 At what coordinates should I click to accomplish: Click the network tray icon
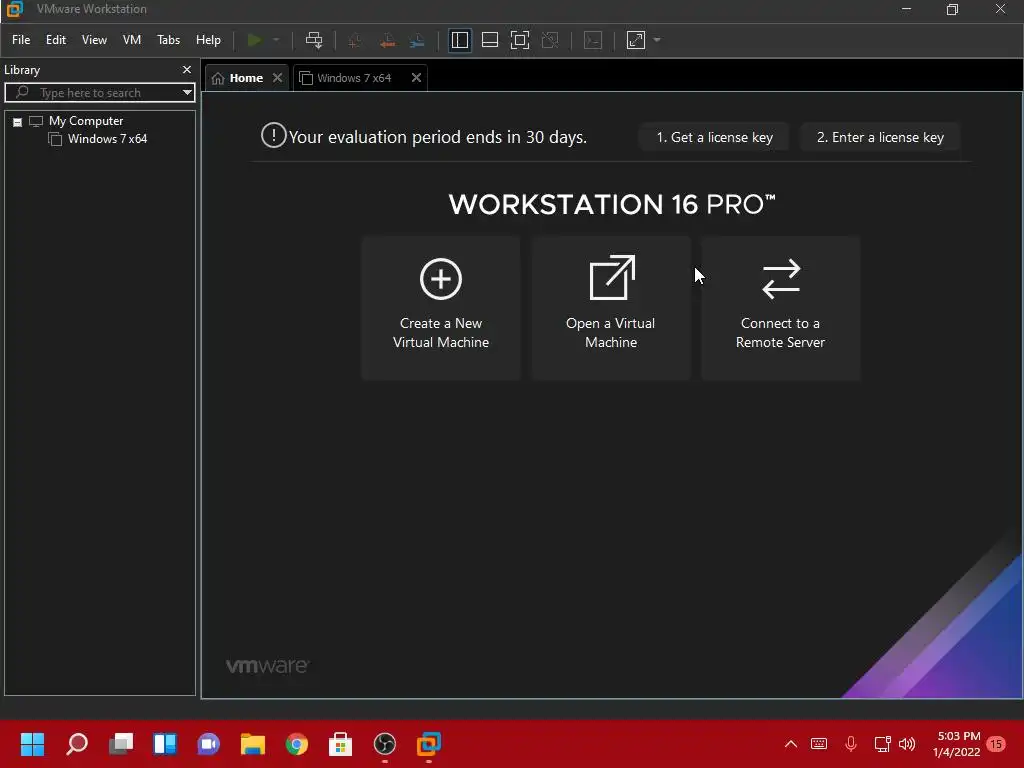click(882, 744)
